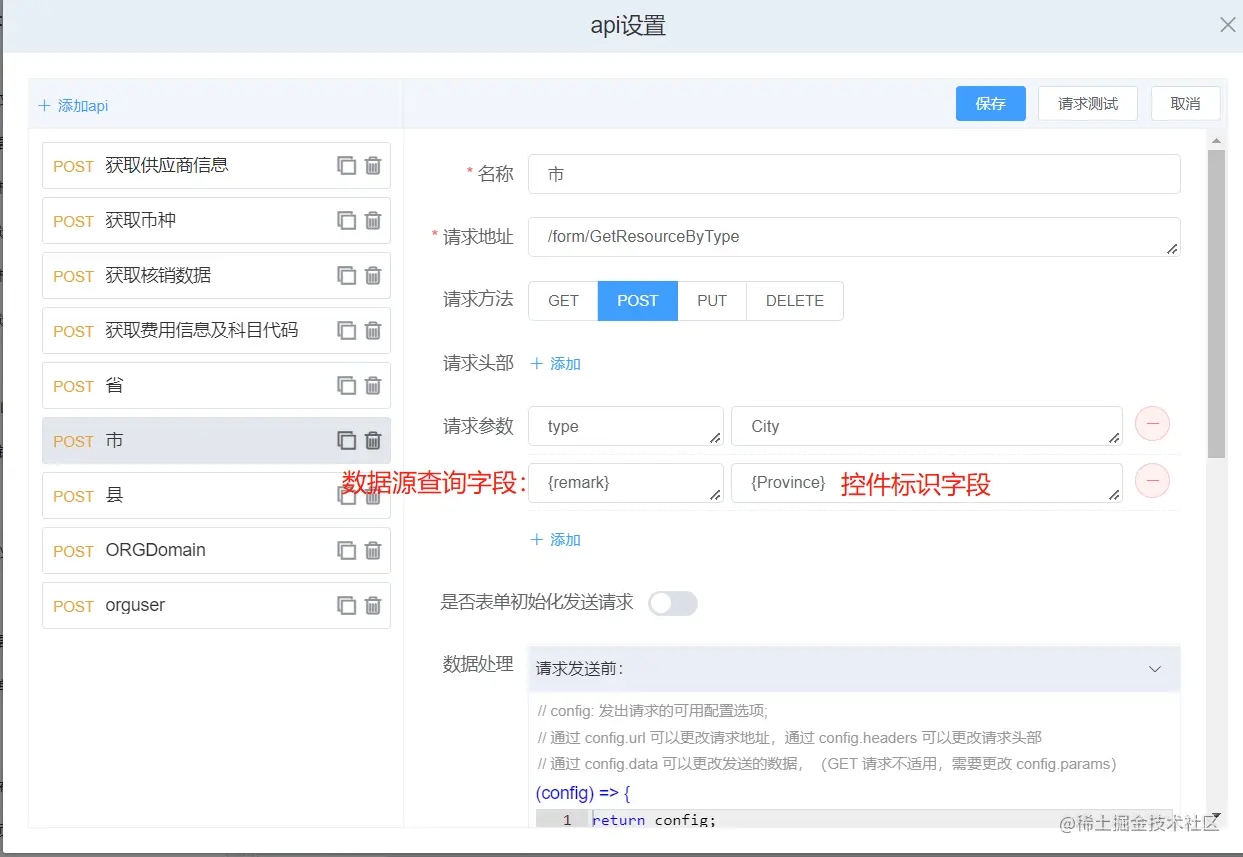Click the 名称 input showing 市
The width and height of the screenshot is (1243, 857).
854,173
